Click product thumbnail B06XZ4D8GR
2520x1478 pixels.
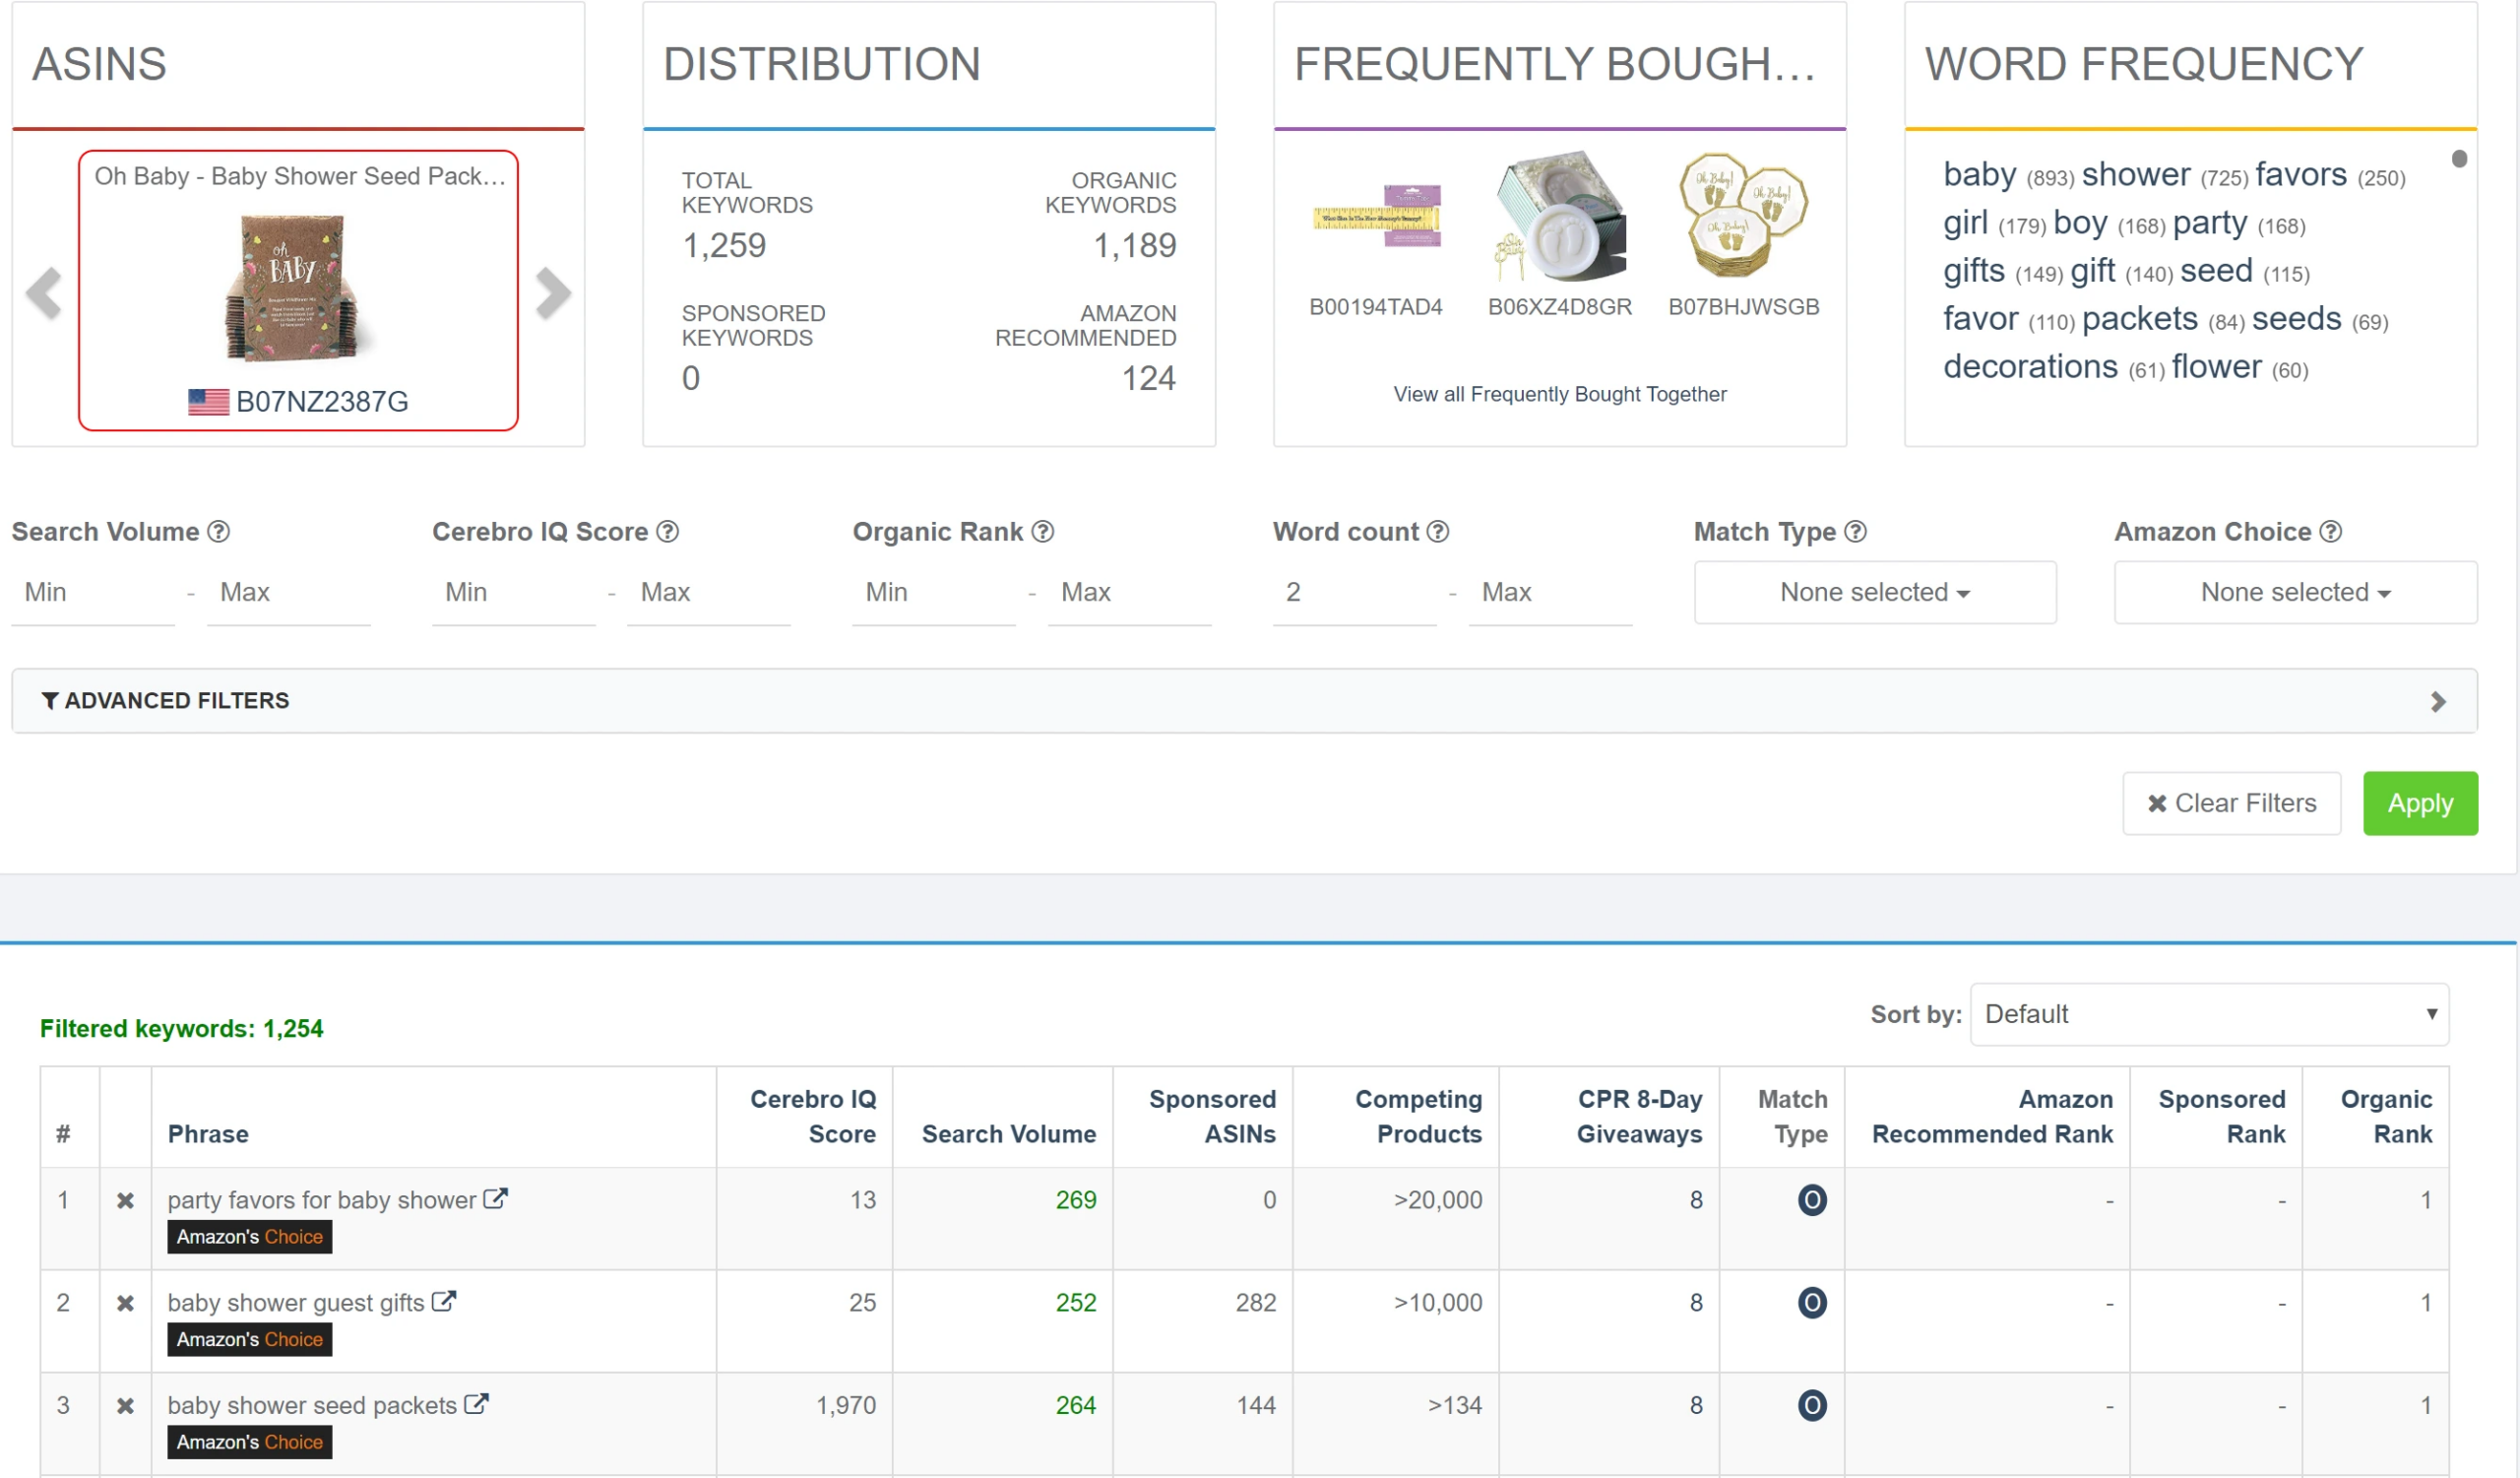(x=1559, y=218)
